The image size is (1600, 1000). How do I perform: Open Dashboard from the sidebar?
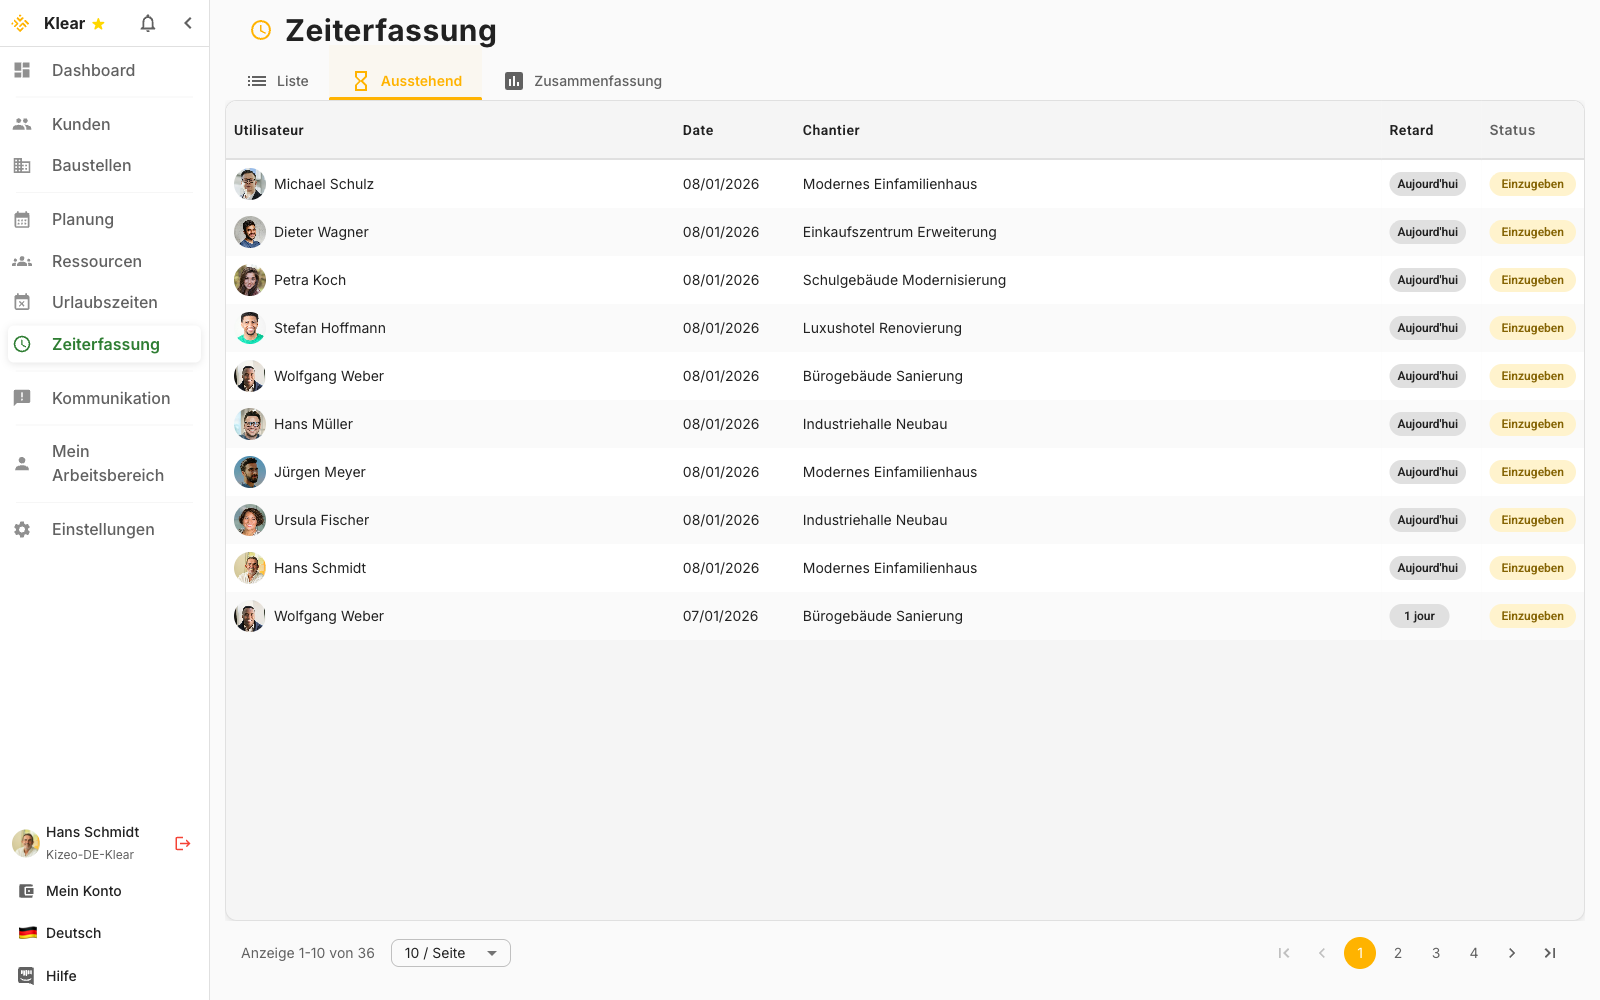(x=93, y=70)
